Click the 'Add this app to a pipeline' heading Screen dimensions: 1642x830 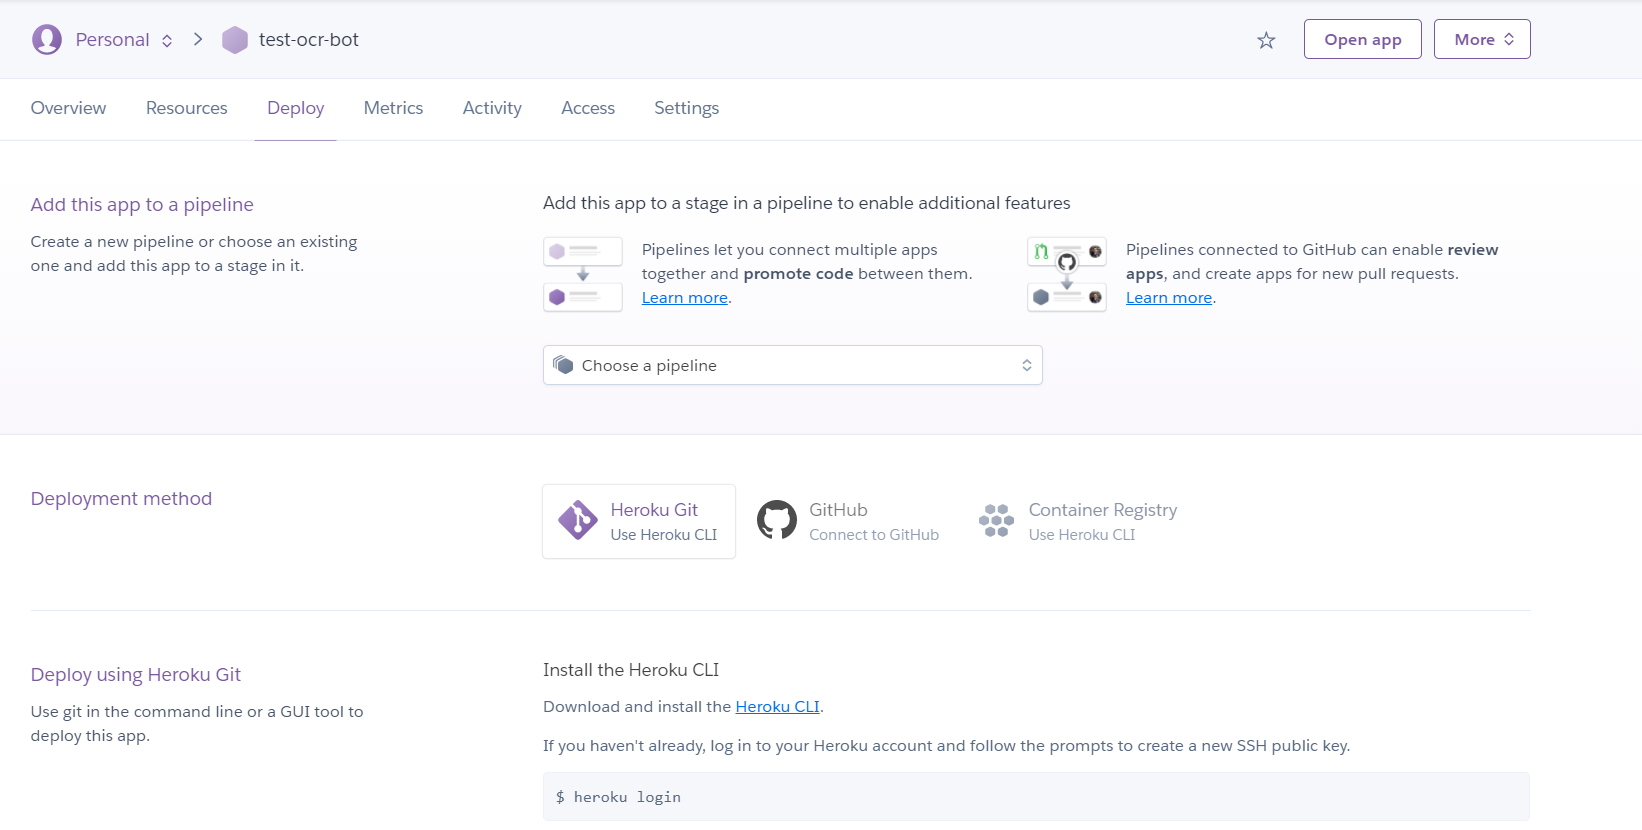pos(142,204)
